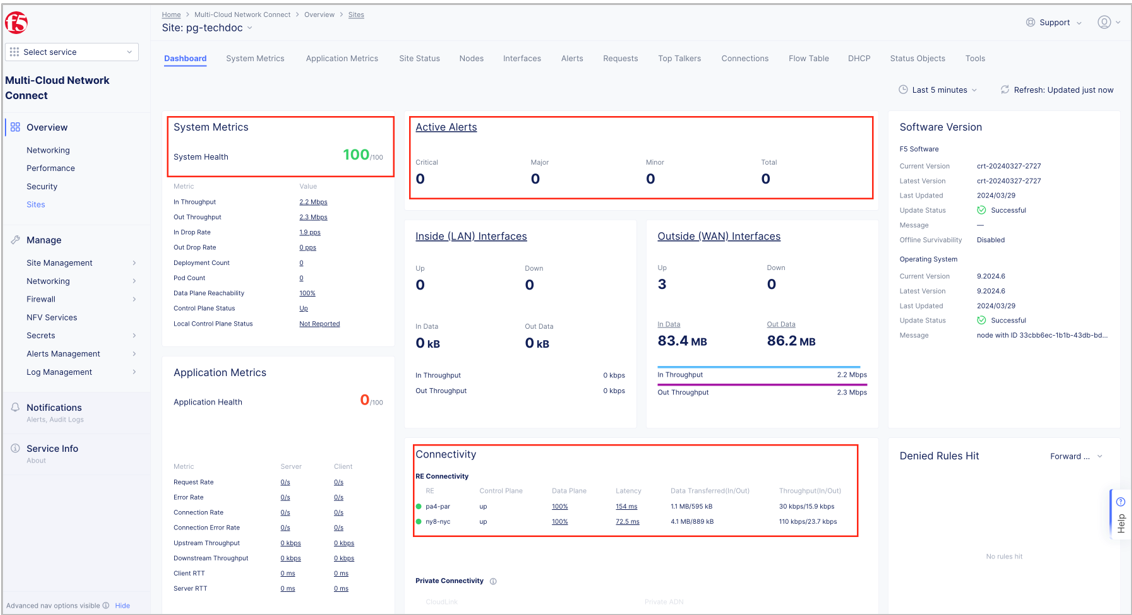Click the clock icon beside Last 5 minutes
The width and height of the screenshot is (1132, 615).
coord(902,90)
